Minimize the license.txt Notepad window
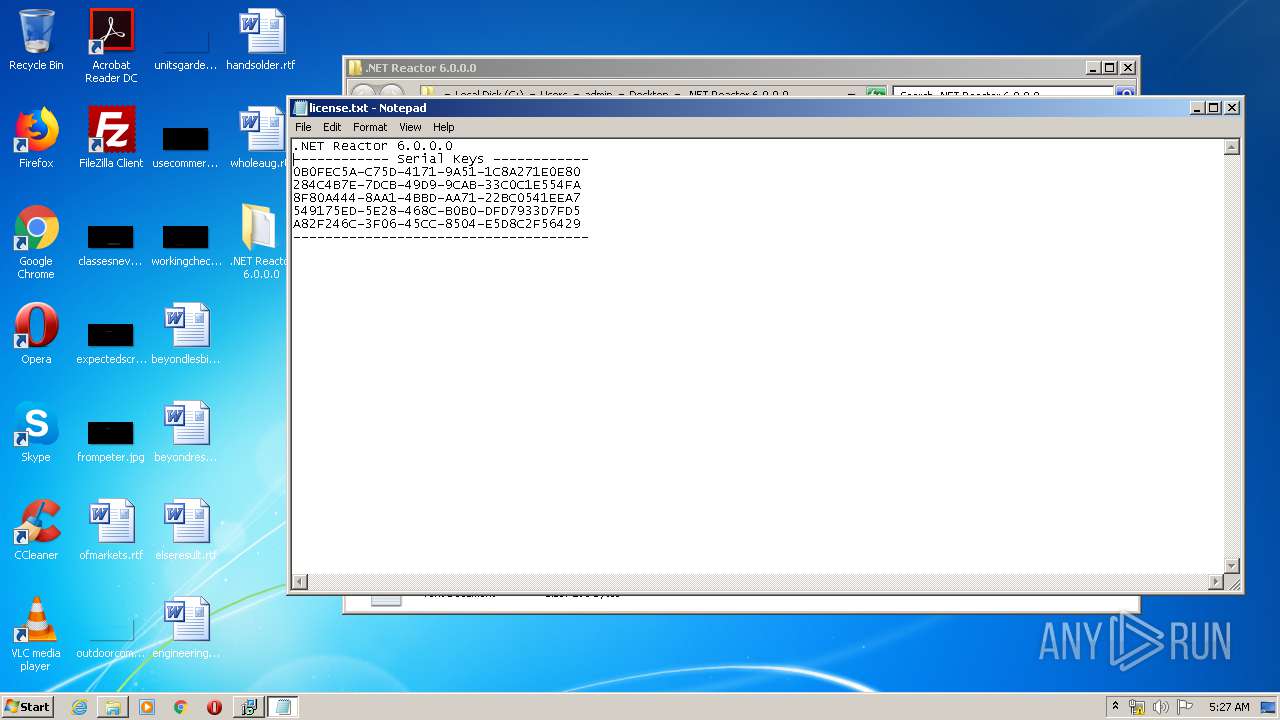The height and width of the screenshot is (720, 1280). coord(1197,108)
